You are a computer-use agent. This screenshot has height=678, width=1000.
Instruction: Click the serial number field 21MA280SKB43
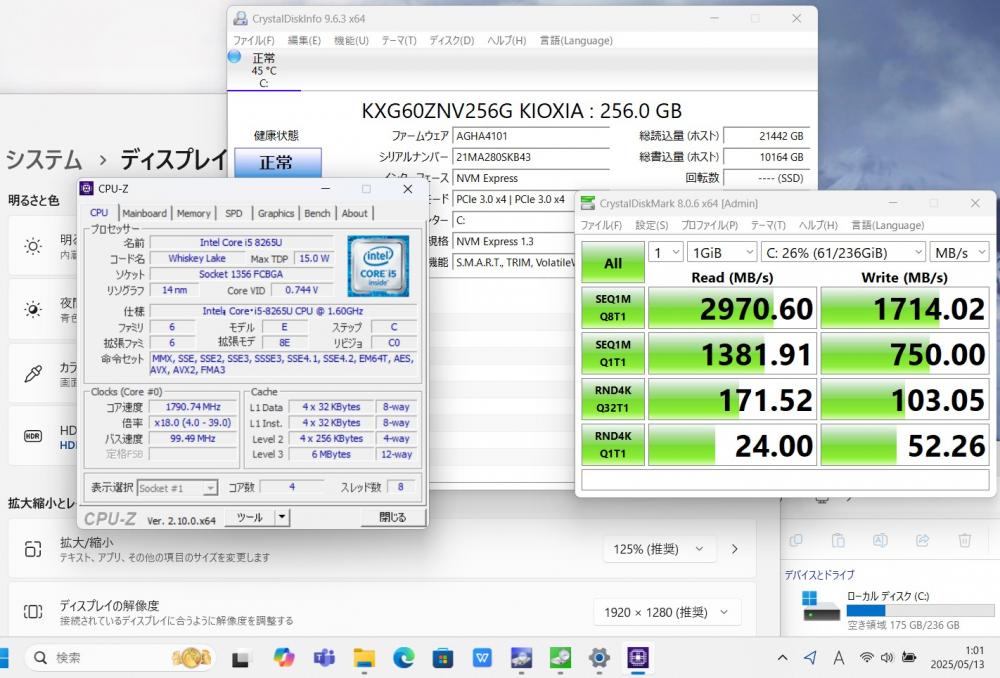click(531, 157)
